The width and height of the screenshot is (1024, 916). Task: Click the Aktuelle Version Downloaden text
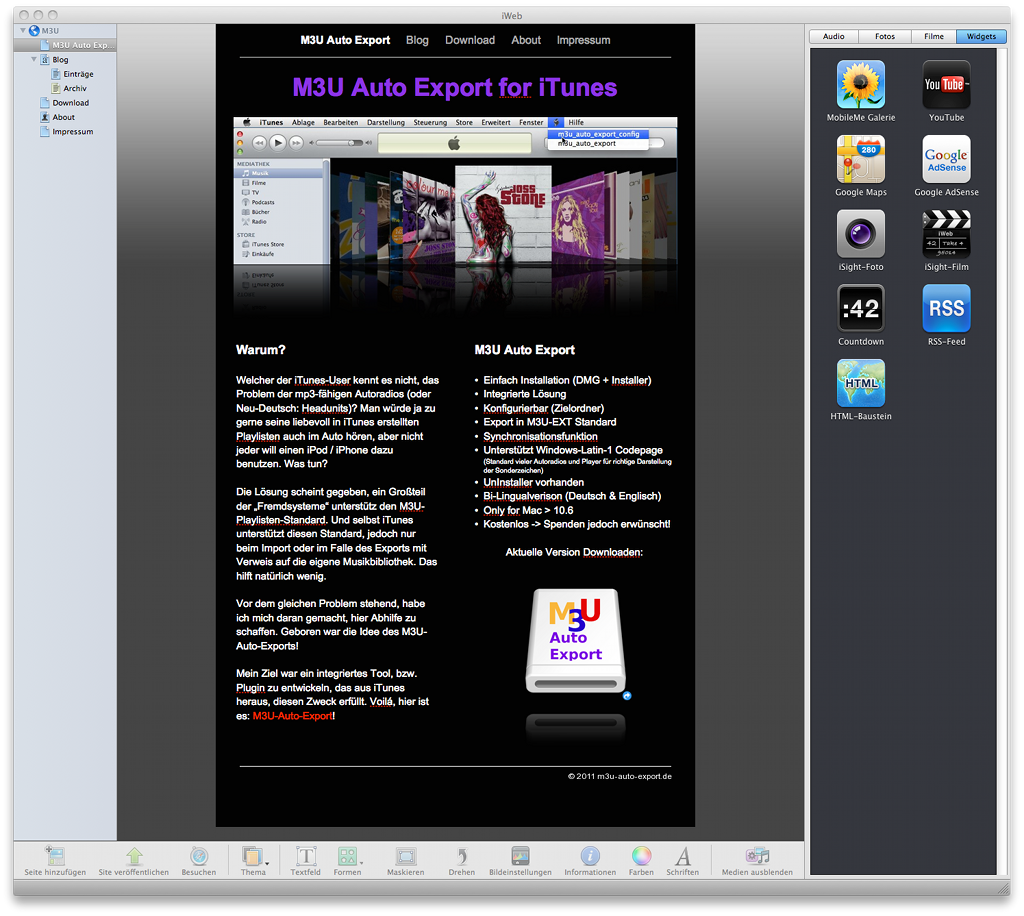(x=574, y=552)
